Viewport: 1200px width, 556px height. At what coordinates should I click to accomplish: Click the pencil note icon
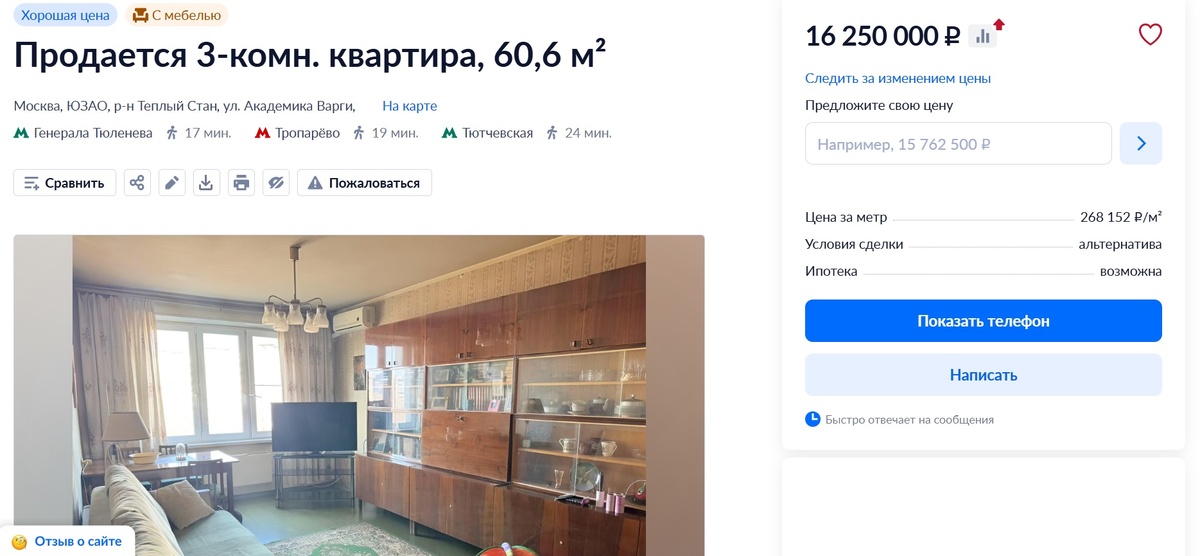pyautogui.click(x=172, y=183)
